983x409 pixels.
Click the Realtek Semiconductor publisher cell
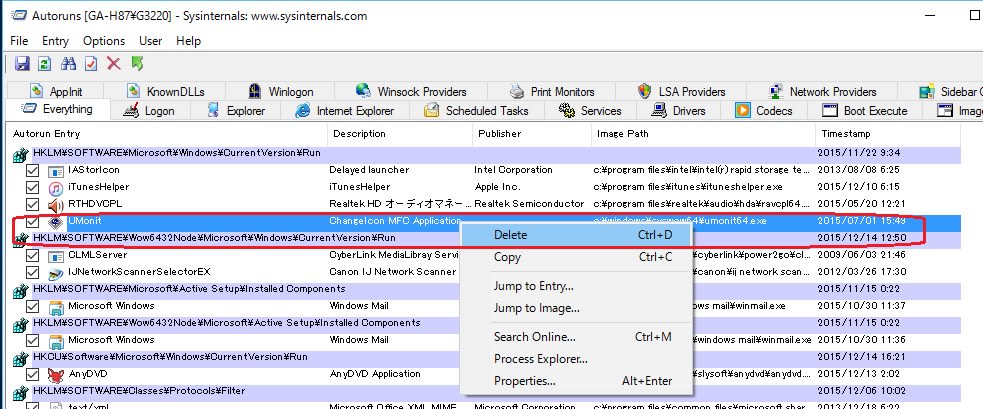tap(529, 204)
